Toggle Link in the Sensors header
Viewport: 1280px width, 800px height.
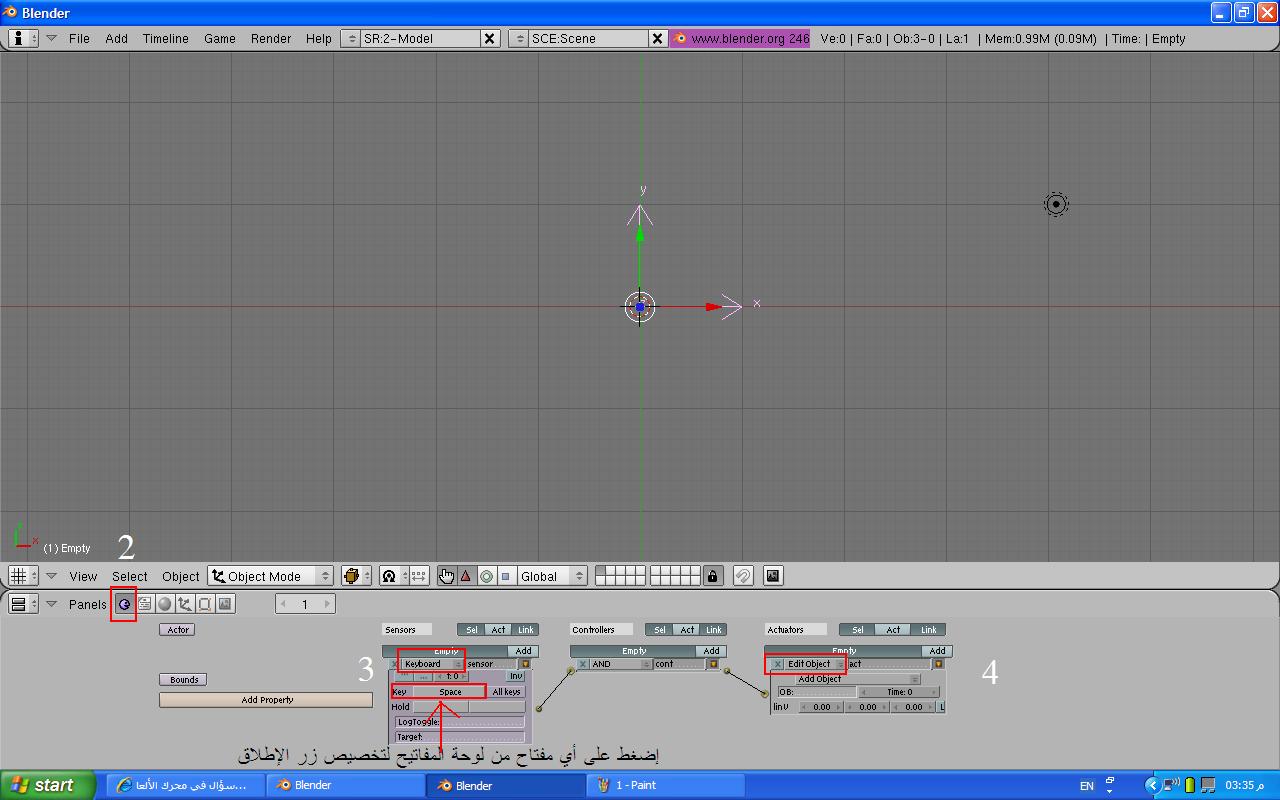(x=525, y=630)
